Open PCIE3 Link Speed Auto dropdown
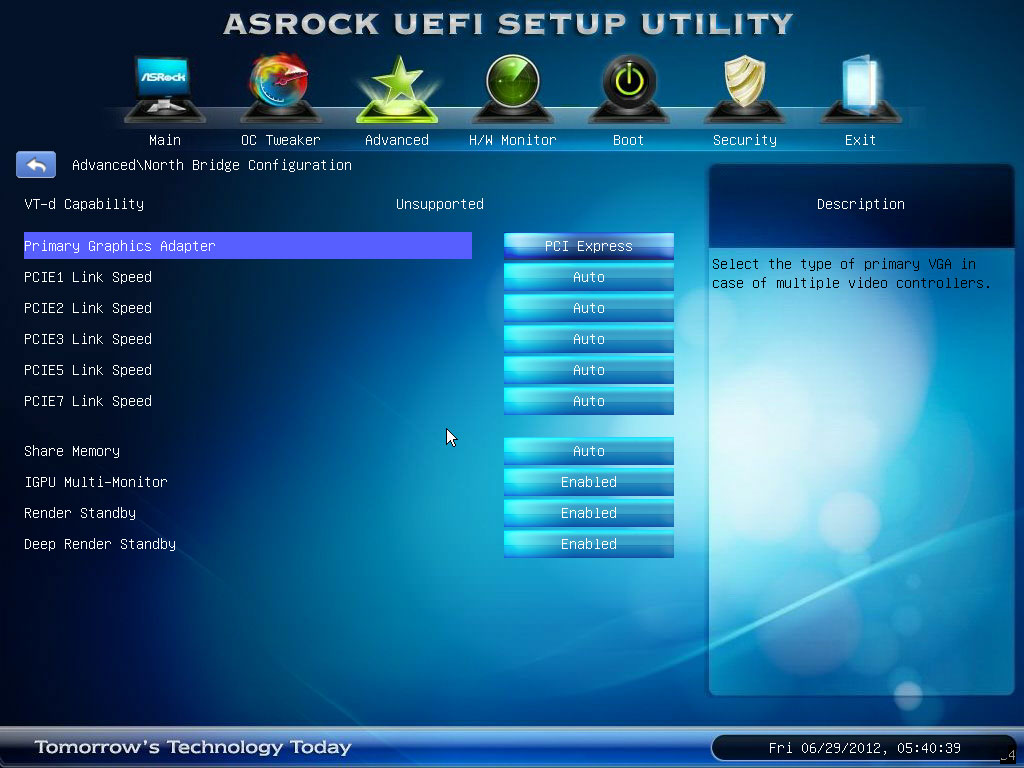Screen dimensions: 1024x768 [588, 339]
